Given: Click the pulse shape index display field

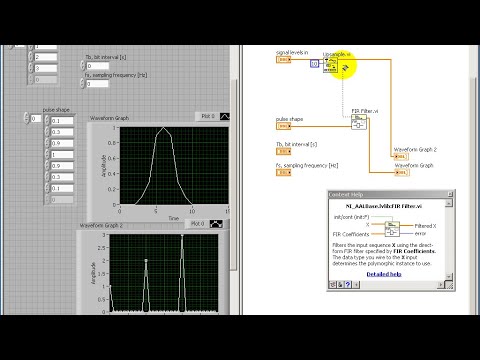Looking at the screenshot, I should pyautogui.click(x=36, y=119).
